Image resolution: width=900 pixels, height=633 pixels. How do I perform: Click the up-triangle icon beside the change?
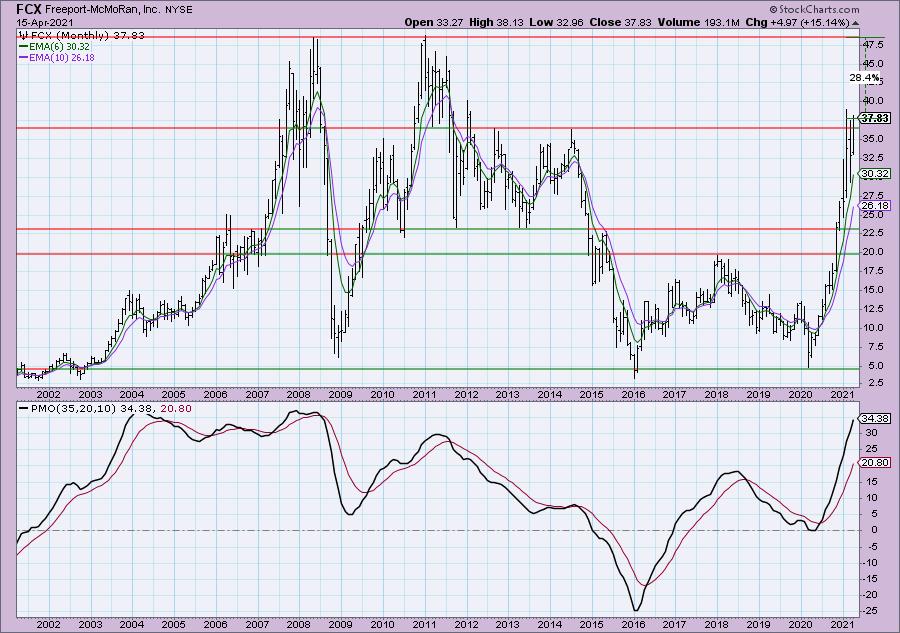pyautogui.click(x=856, y=23)
